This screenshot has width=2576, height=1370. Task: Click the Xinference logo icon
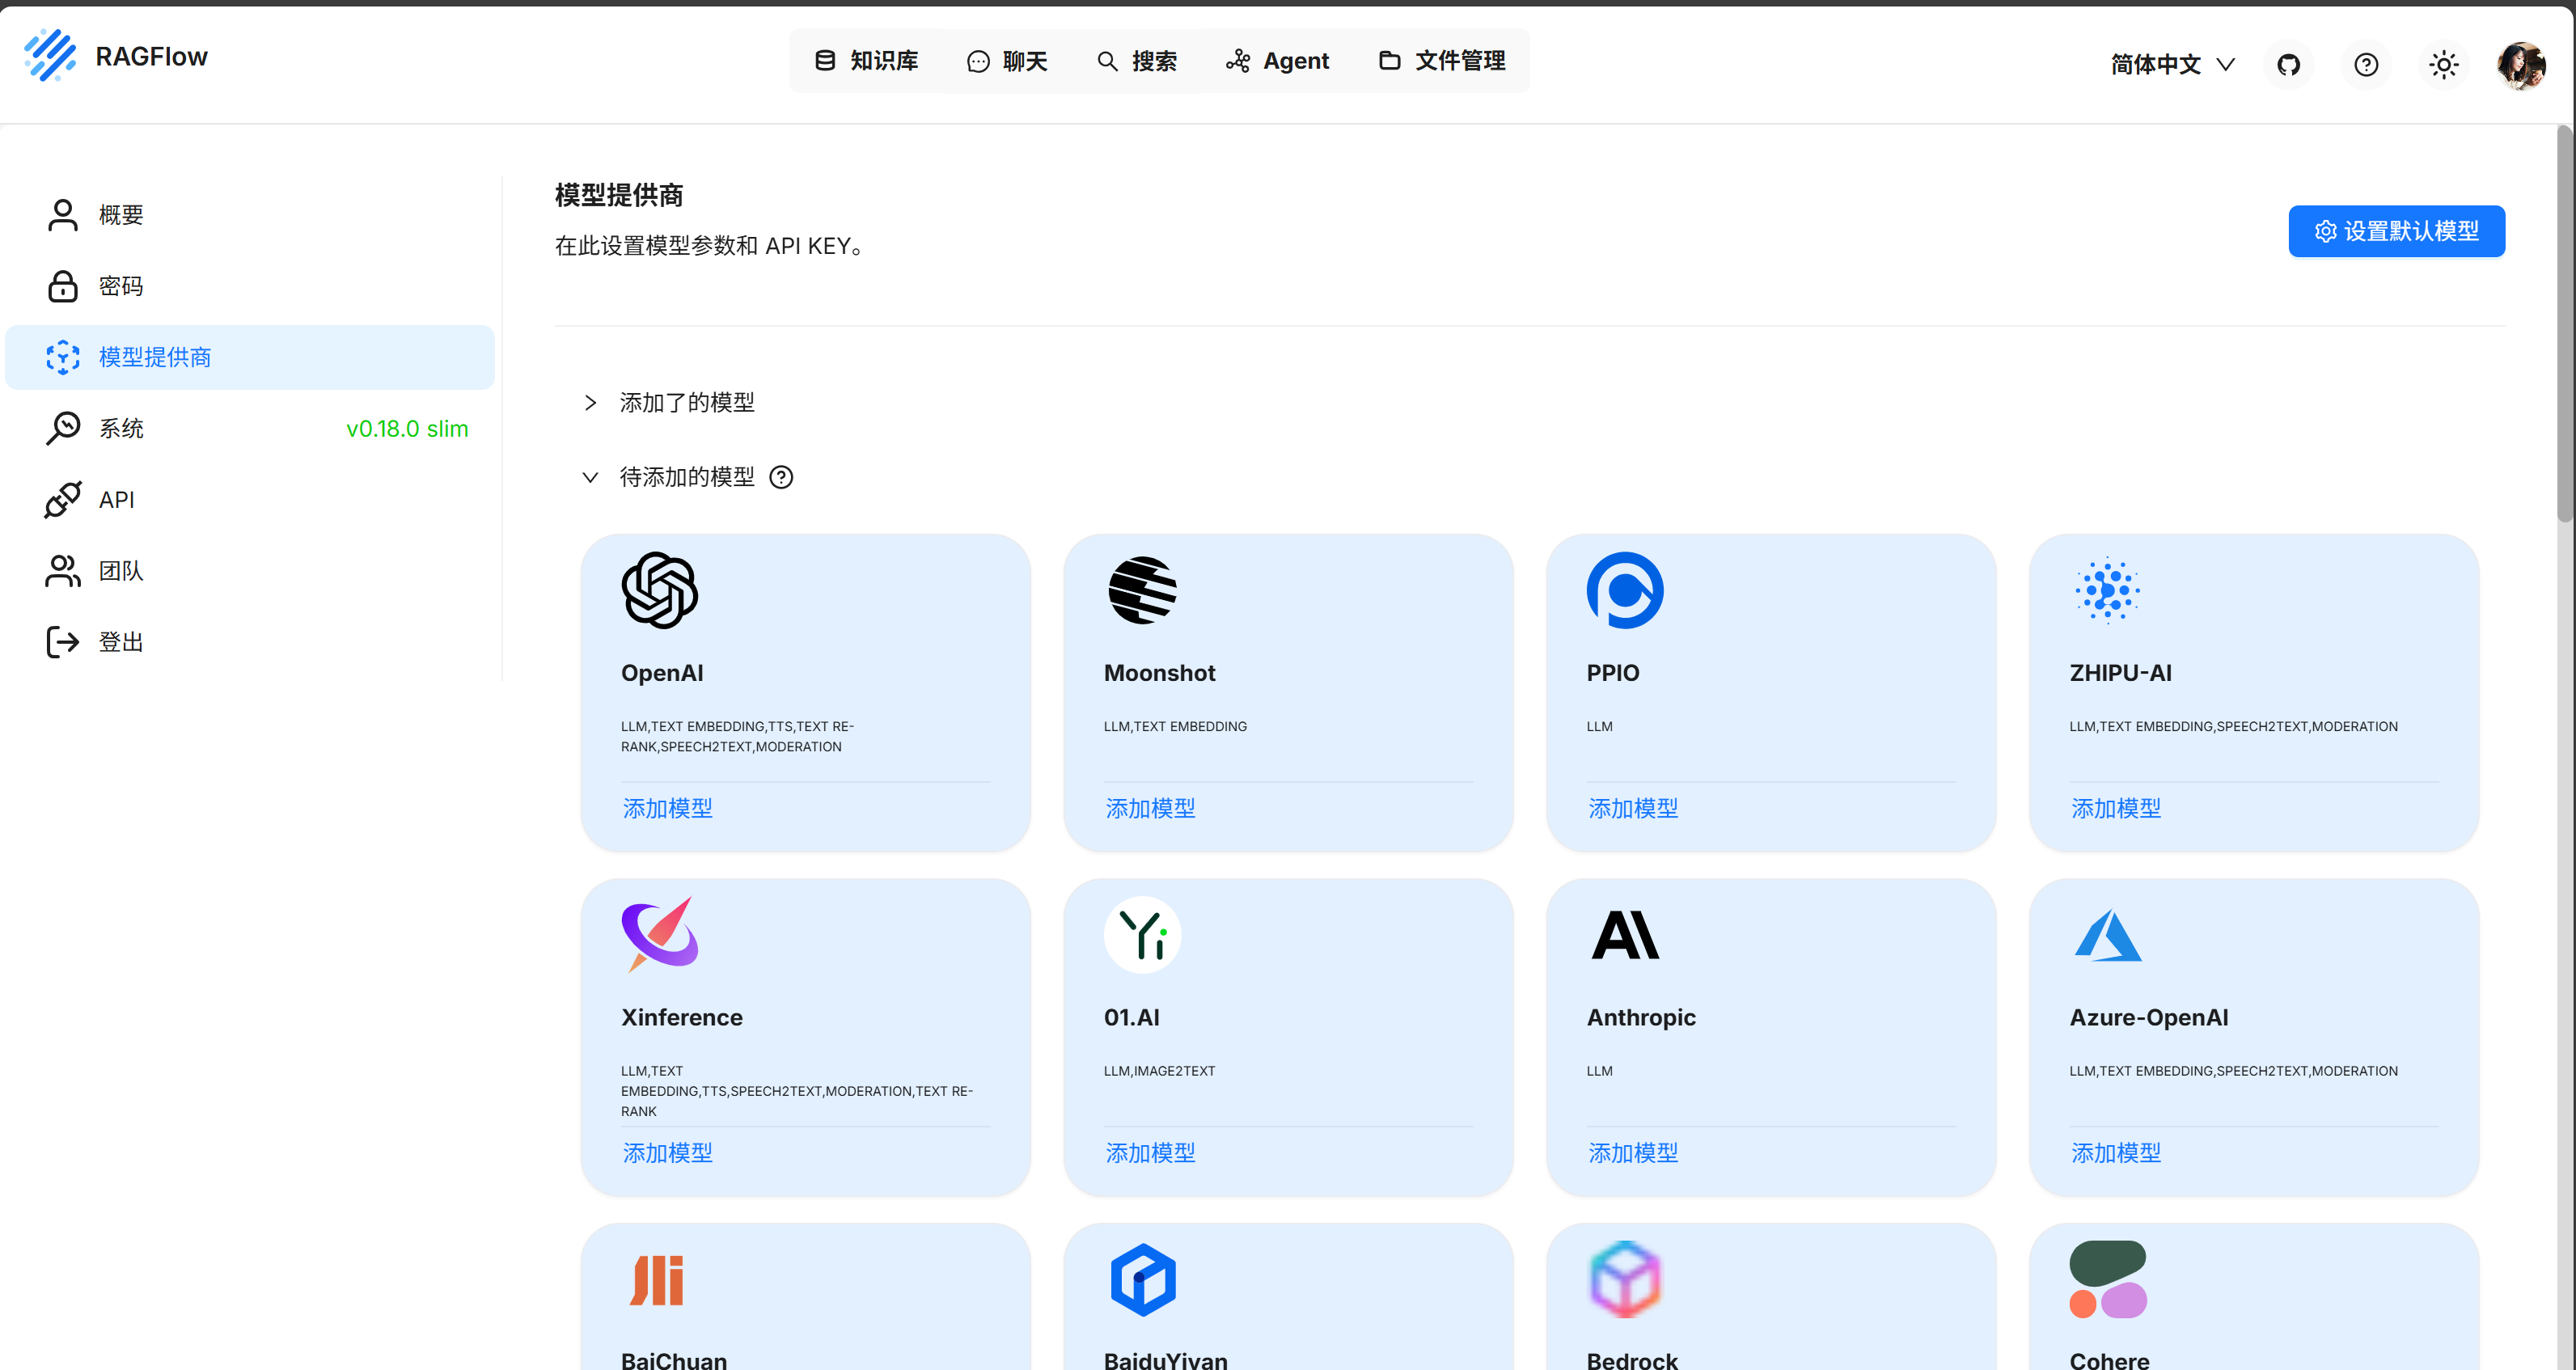pos(660,934)
